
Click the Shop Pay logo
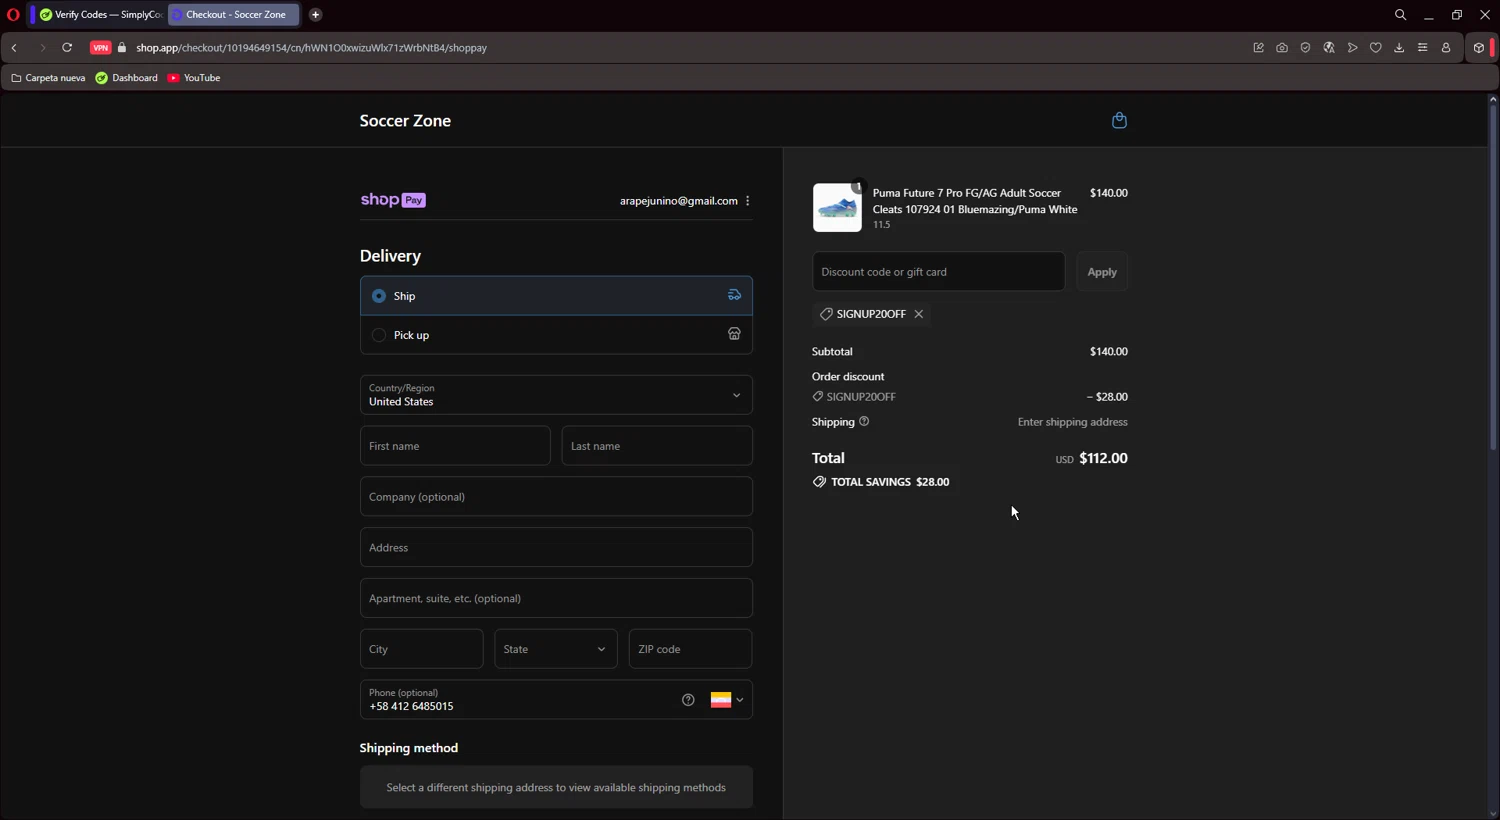tap(393, 200)
